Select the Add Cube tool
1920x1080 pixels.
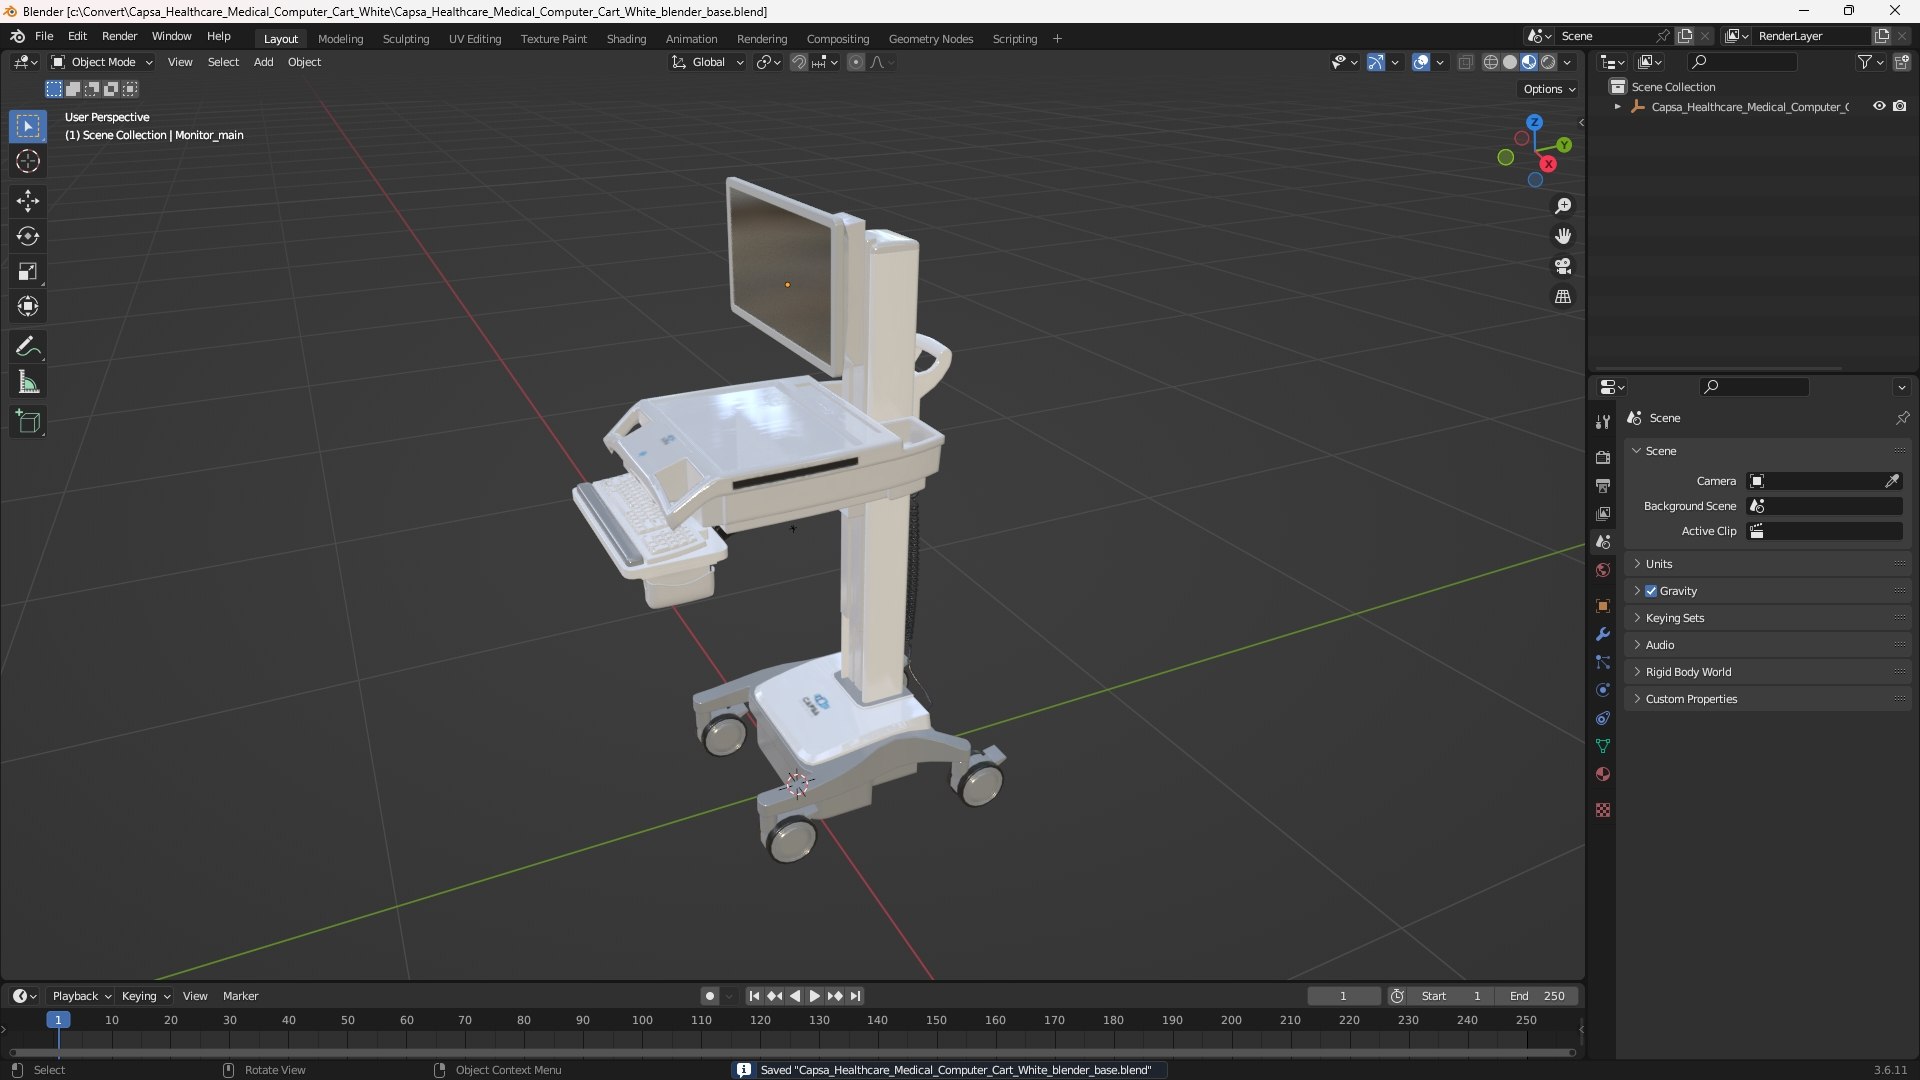coord(28,422)
